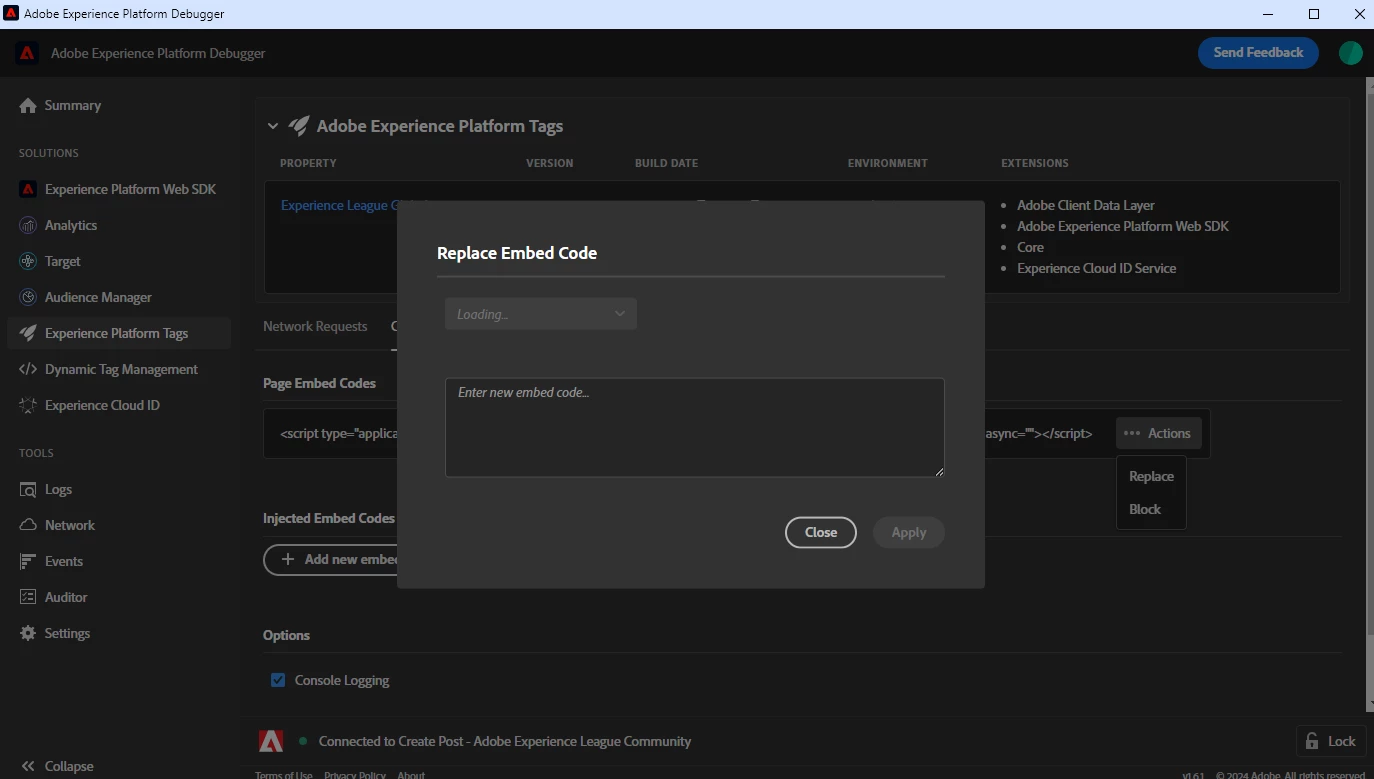Open the Settings gear icon
The image size is (1374, 779).
point(28,633)
